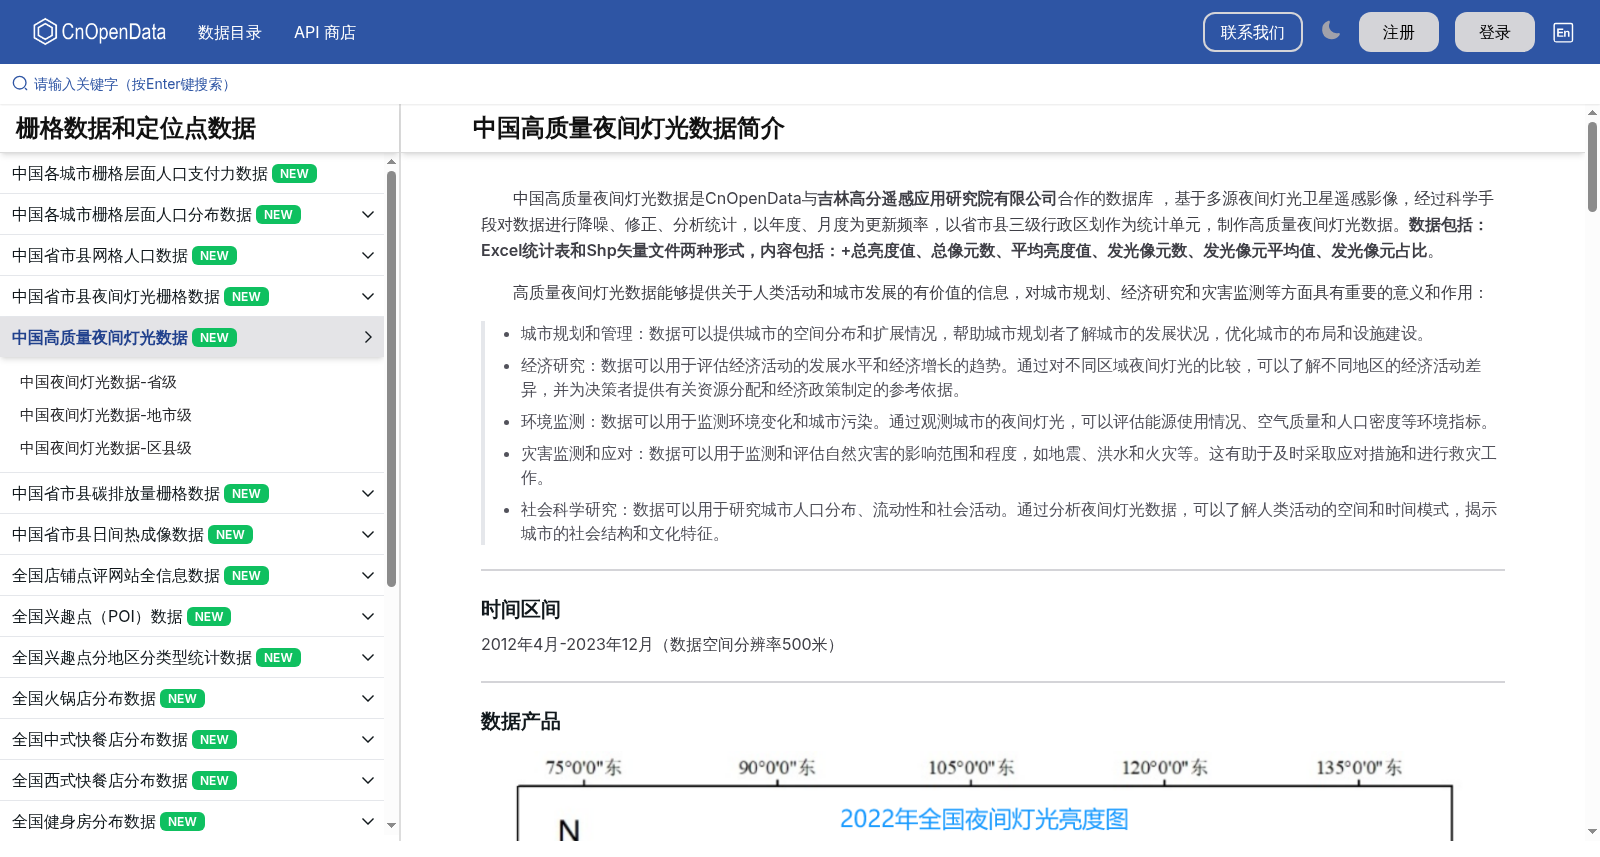
Task: Open the 数据目录 menu
Action: coord(230,32)
